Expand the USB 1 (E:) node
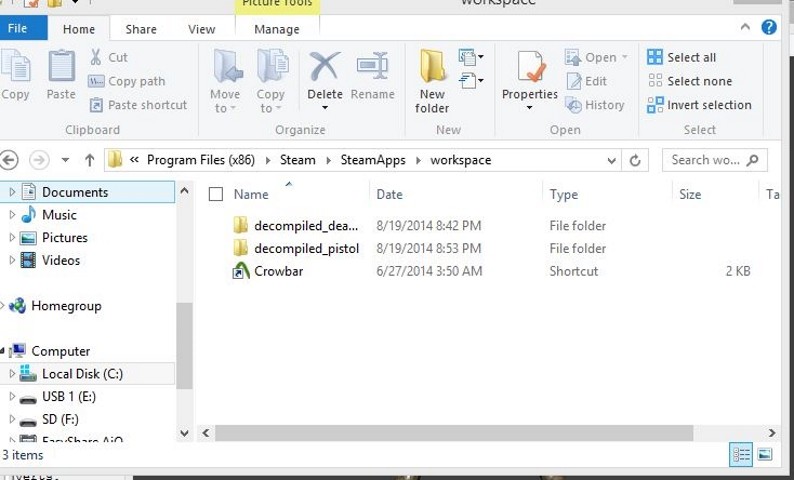The width and height of the screenshot is (794, 480). pyautogui.click(x=12, y=396)
